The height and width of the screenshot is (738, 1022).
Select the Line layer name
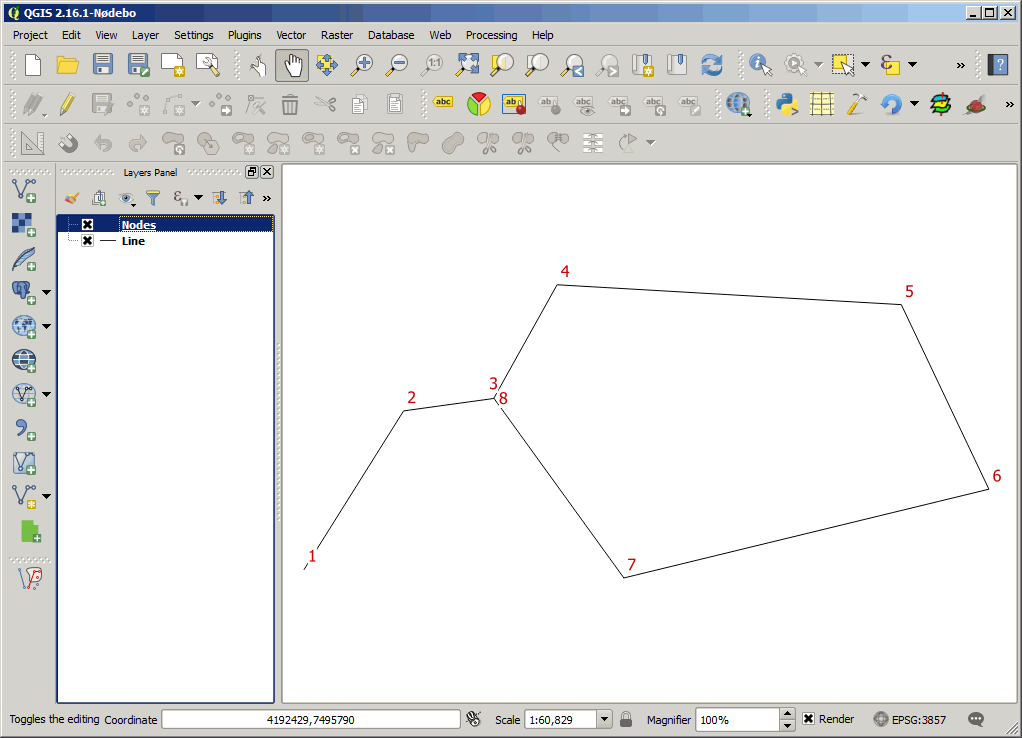pos(133,241)
